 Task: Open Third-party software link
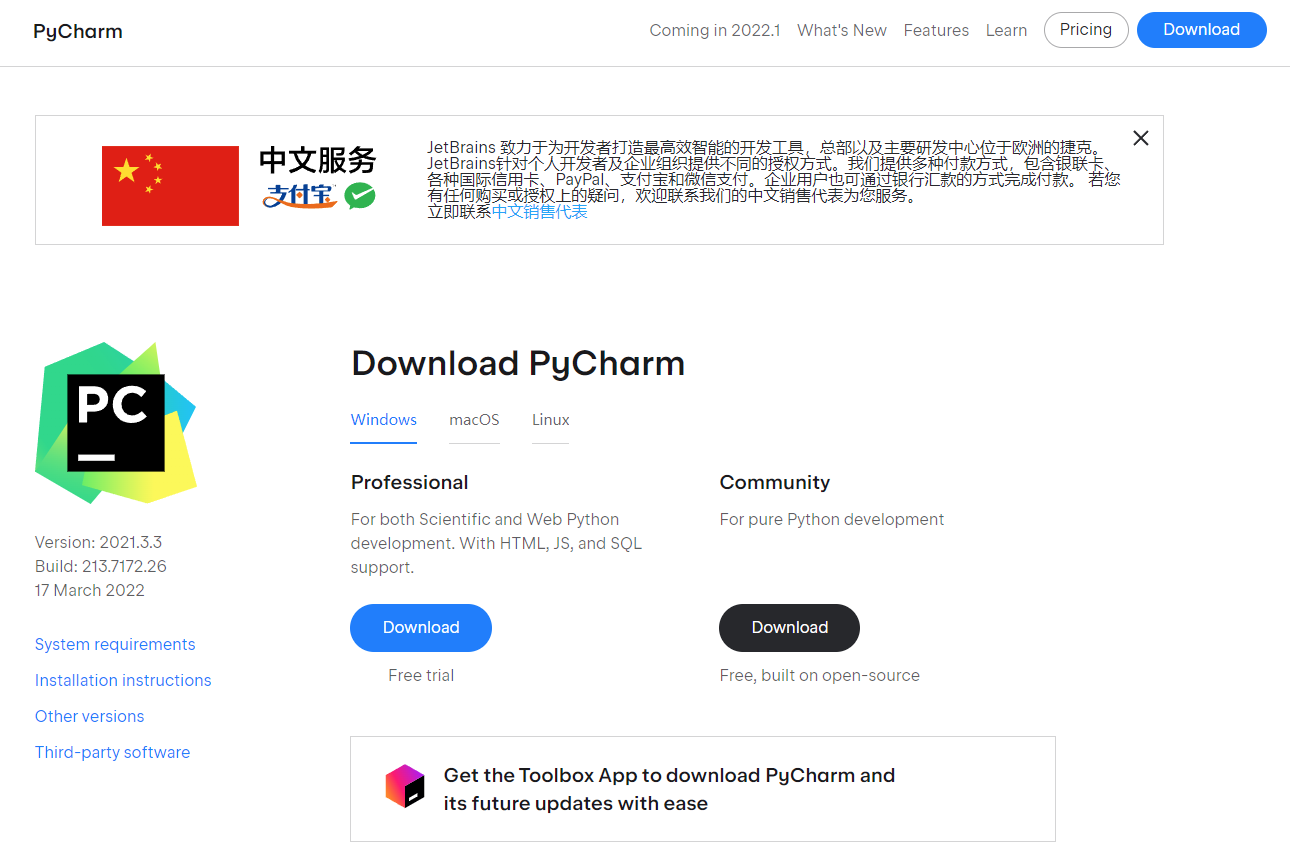pyautogui.click(x=112, y=753)
